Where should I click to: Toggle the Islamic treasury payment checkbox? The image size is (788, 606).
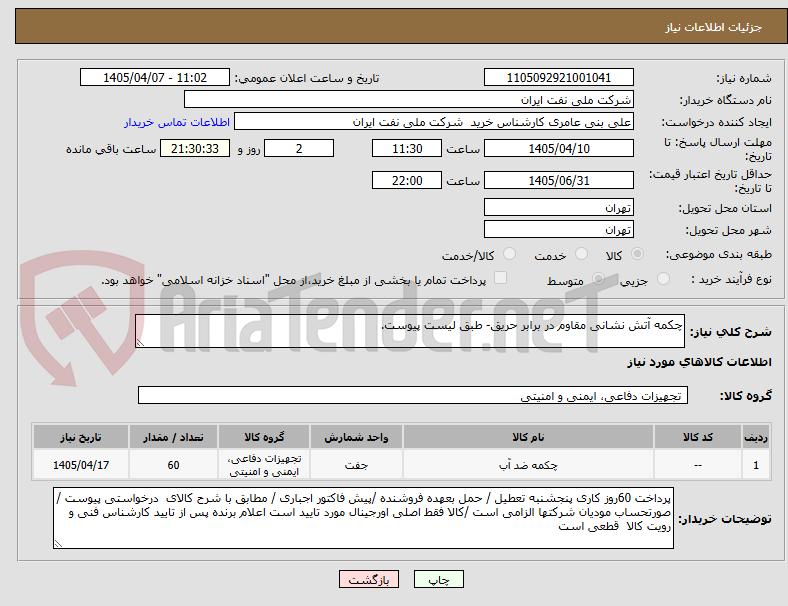pyautogui.click(x=501, y=278)
